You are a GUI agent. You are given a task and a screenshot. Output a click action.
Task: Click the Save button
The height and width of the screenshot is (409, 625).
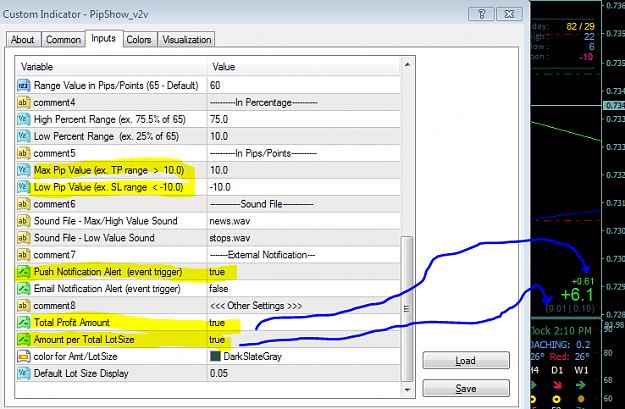[x=466, y=388]
